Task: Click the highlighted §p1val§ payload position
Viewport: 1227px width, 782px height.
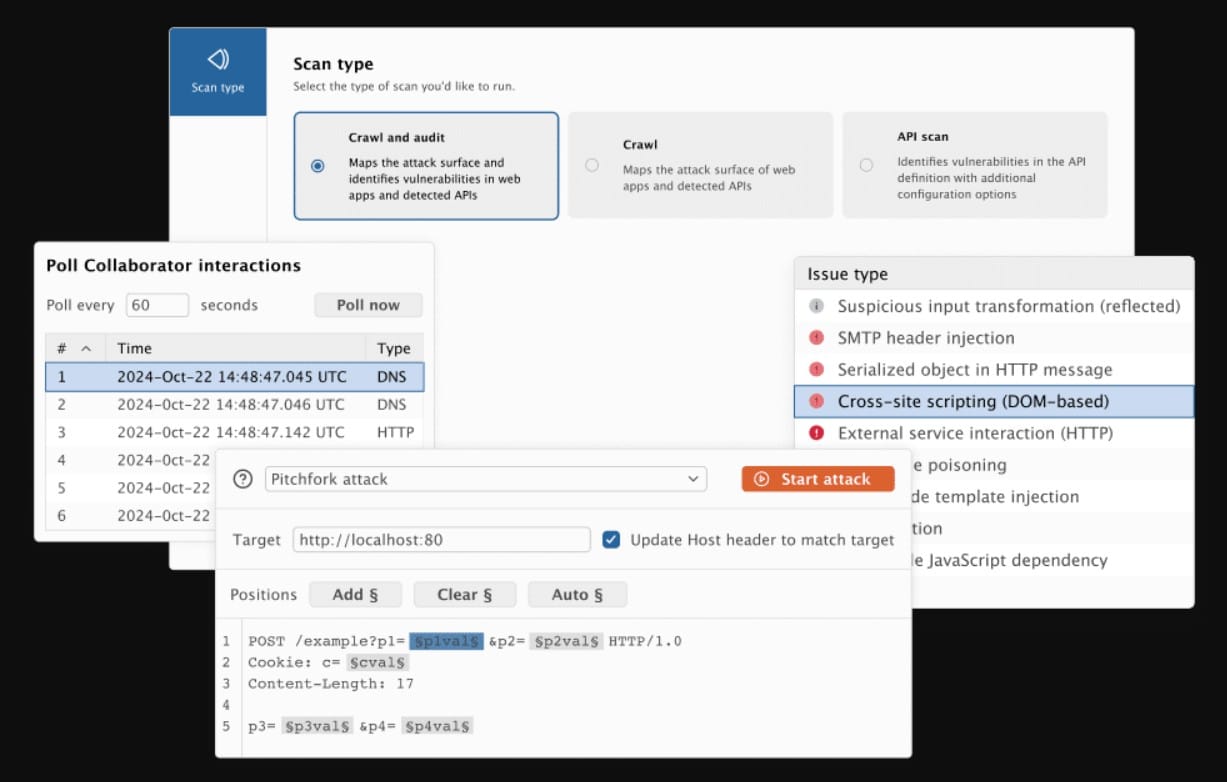Action: coord(447,641)
